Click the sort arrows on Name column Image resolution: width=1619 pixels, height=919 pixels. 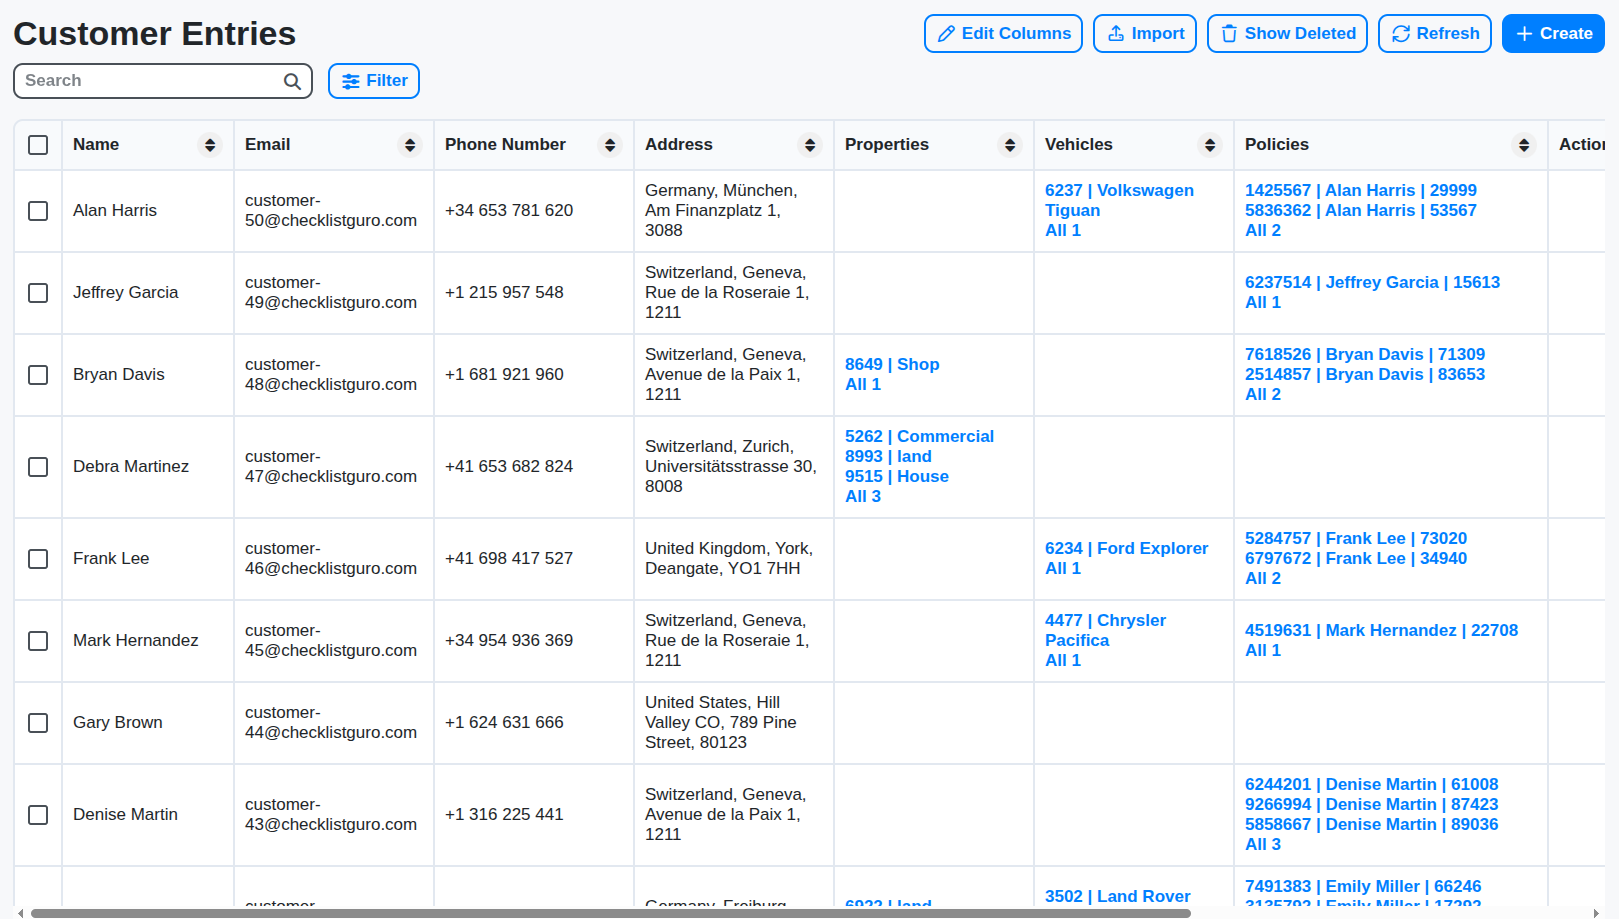(x=210, y=144)
